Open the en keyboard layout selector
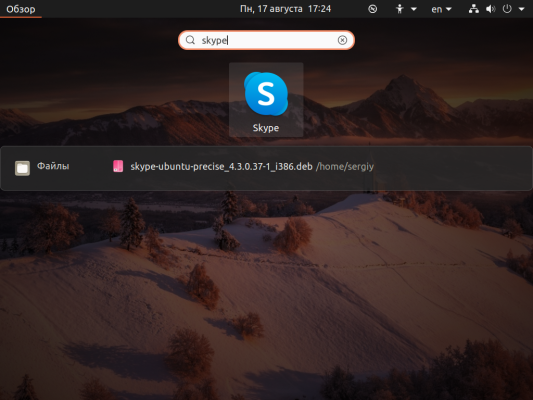Viewport: 533px width, 400px height. tap(441, 9)
